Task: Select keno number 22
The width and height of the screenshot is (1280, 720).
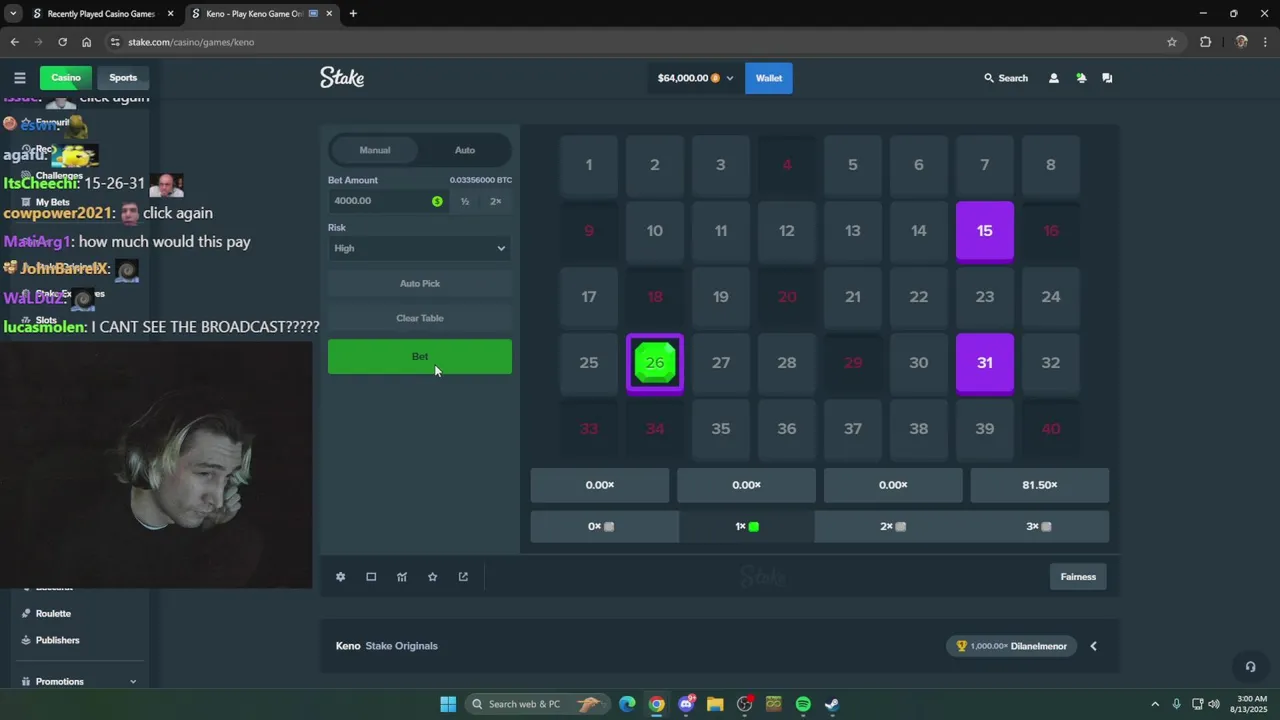Action: [919, 297]
